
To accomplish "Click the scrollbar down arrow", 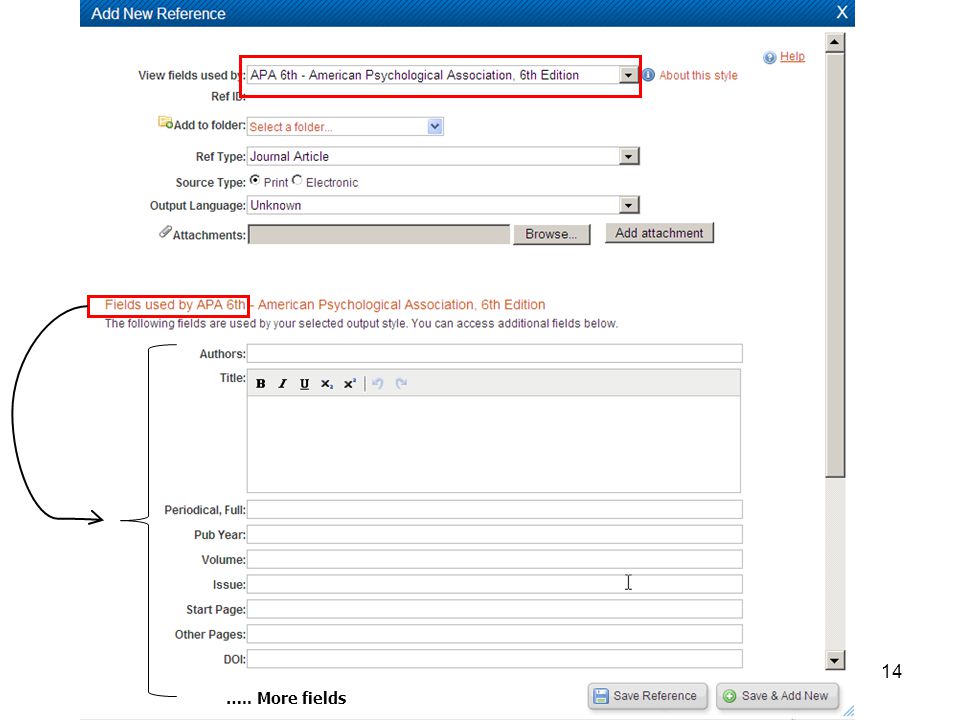I will (x=834, y=660).
